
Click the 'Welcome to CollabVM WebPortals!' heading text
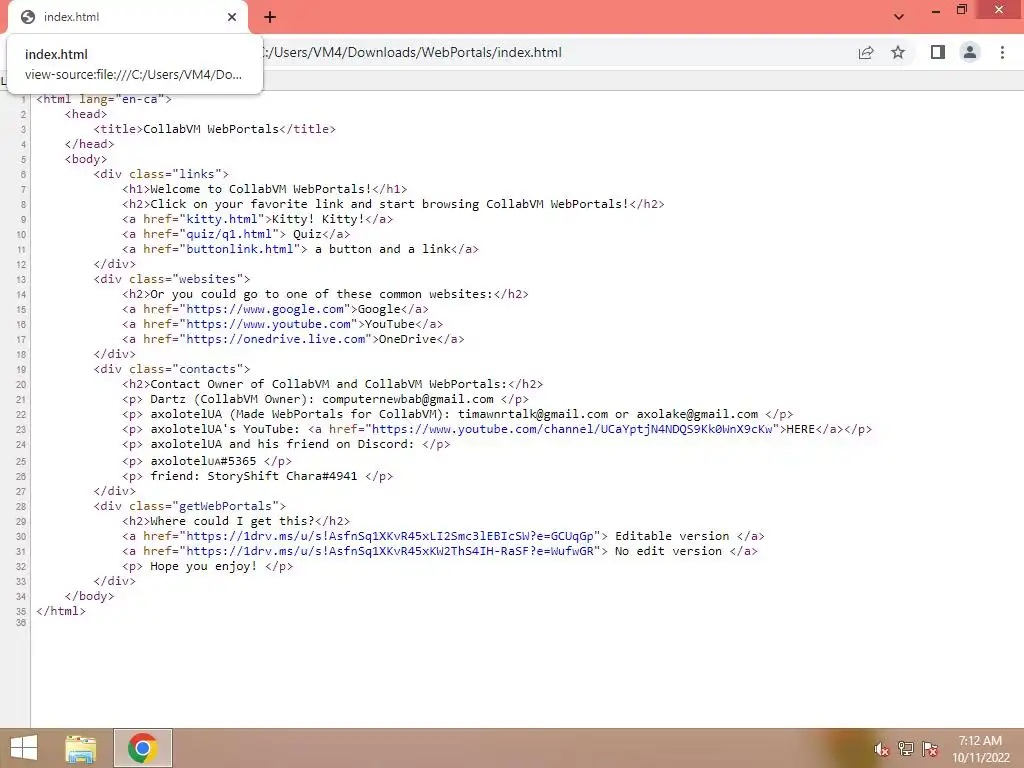[x=261, y=189]
